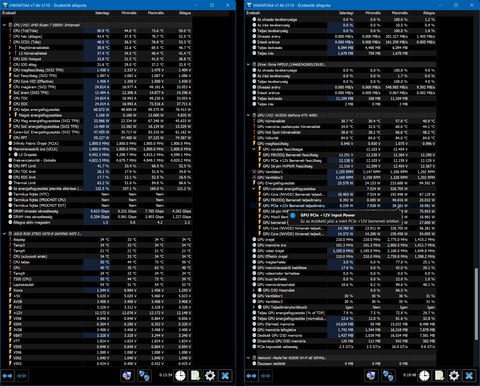Image resolution: width=480 pixels, height=386 pixels.
Task: Expand the Maghőmérsékletek row
Action: pos(10,48)
